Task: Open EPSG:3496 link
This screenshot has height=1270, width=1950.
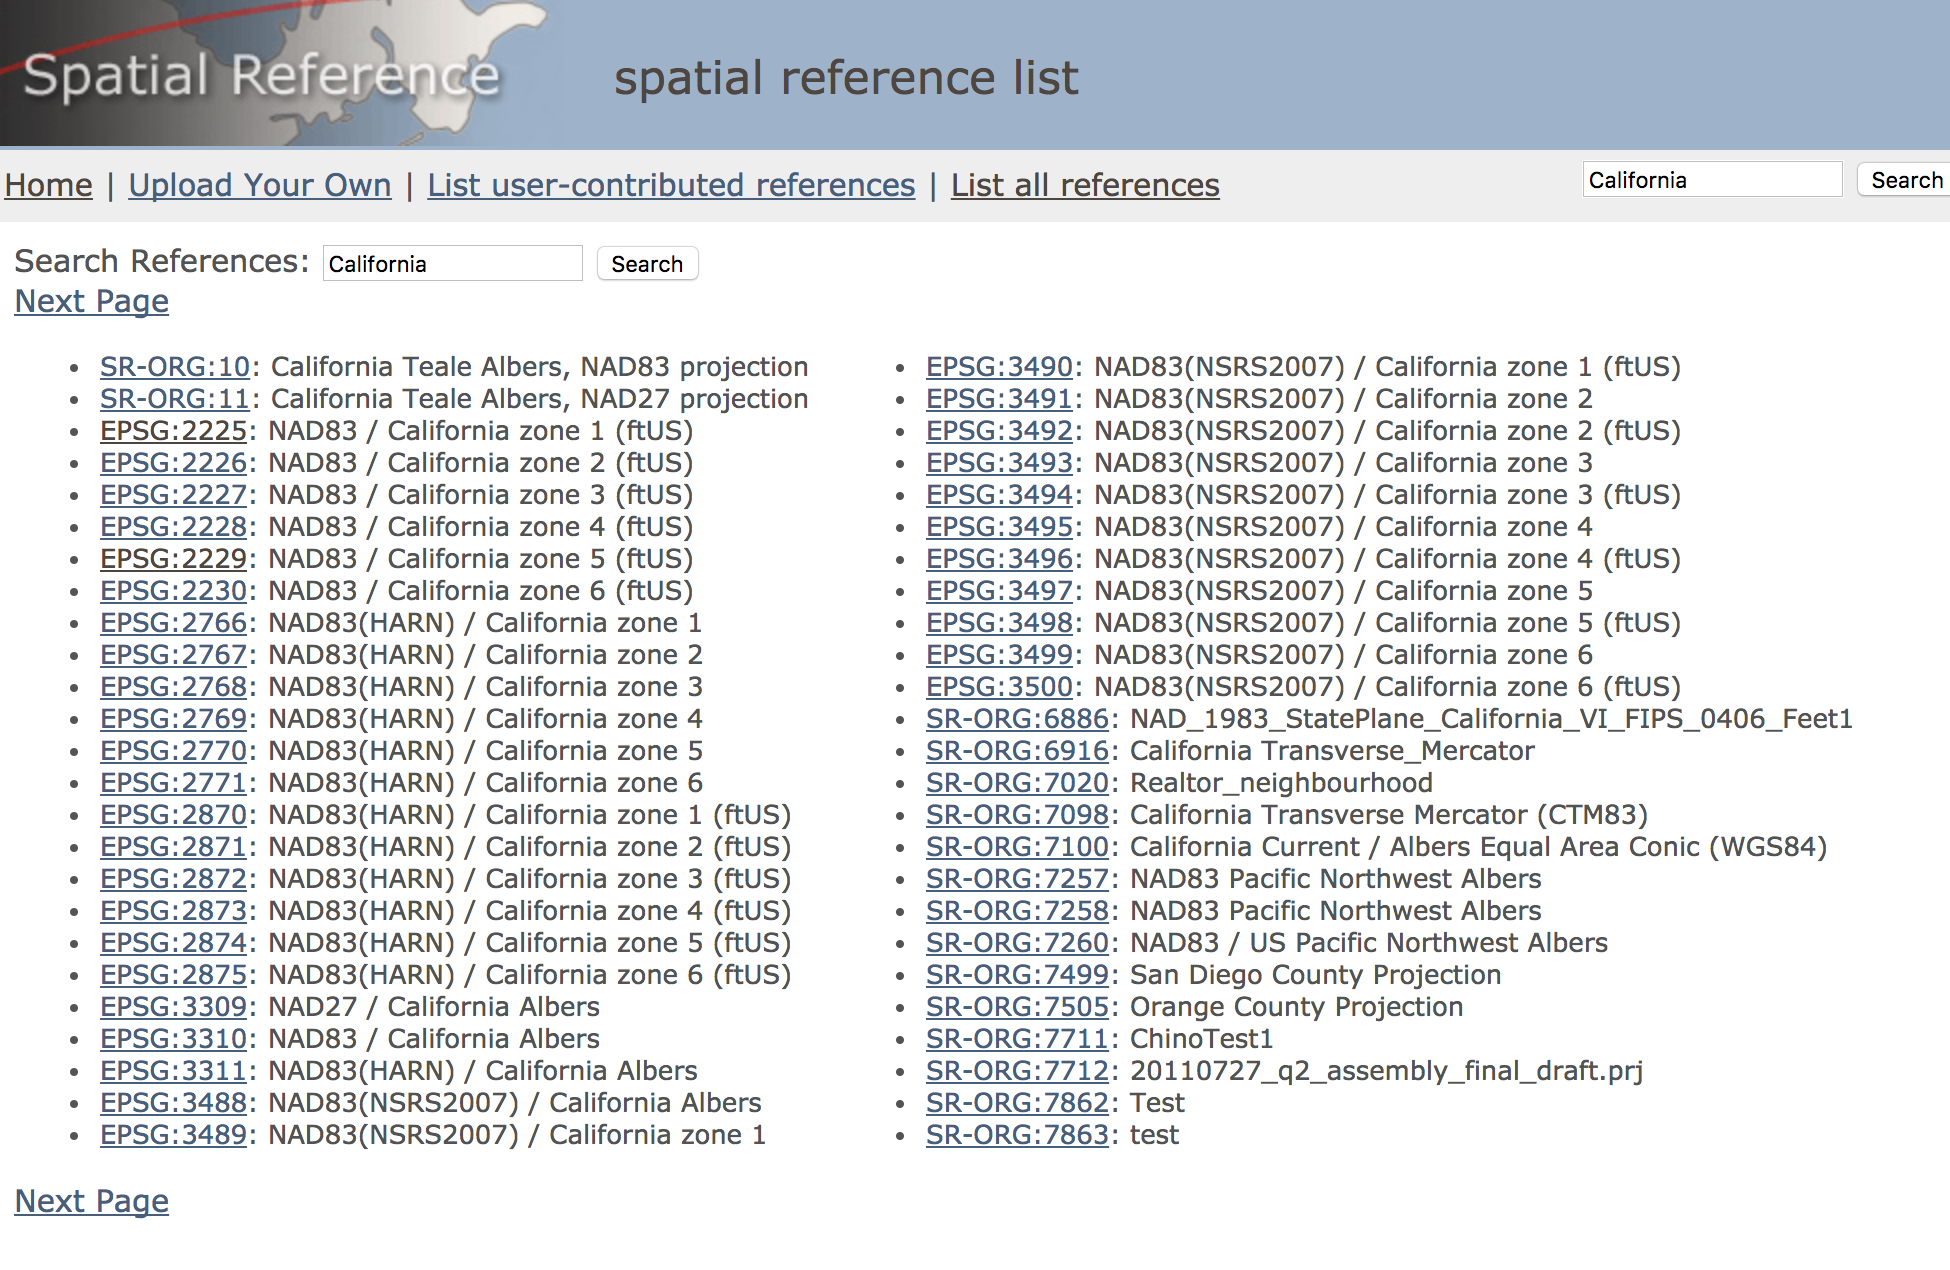Action: click(1000, 559)
